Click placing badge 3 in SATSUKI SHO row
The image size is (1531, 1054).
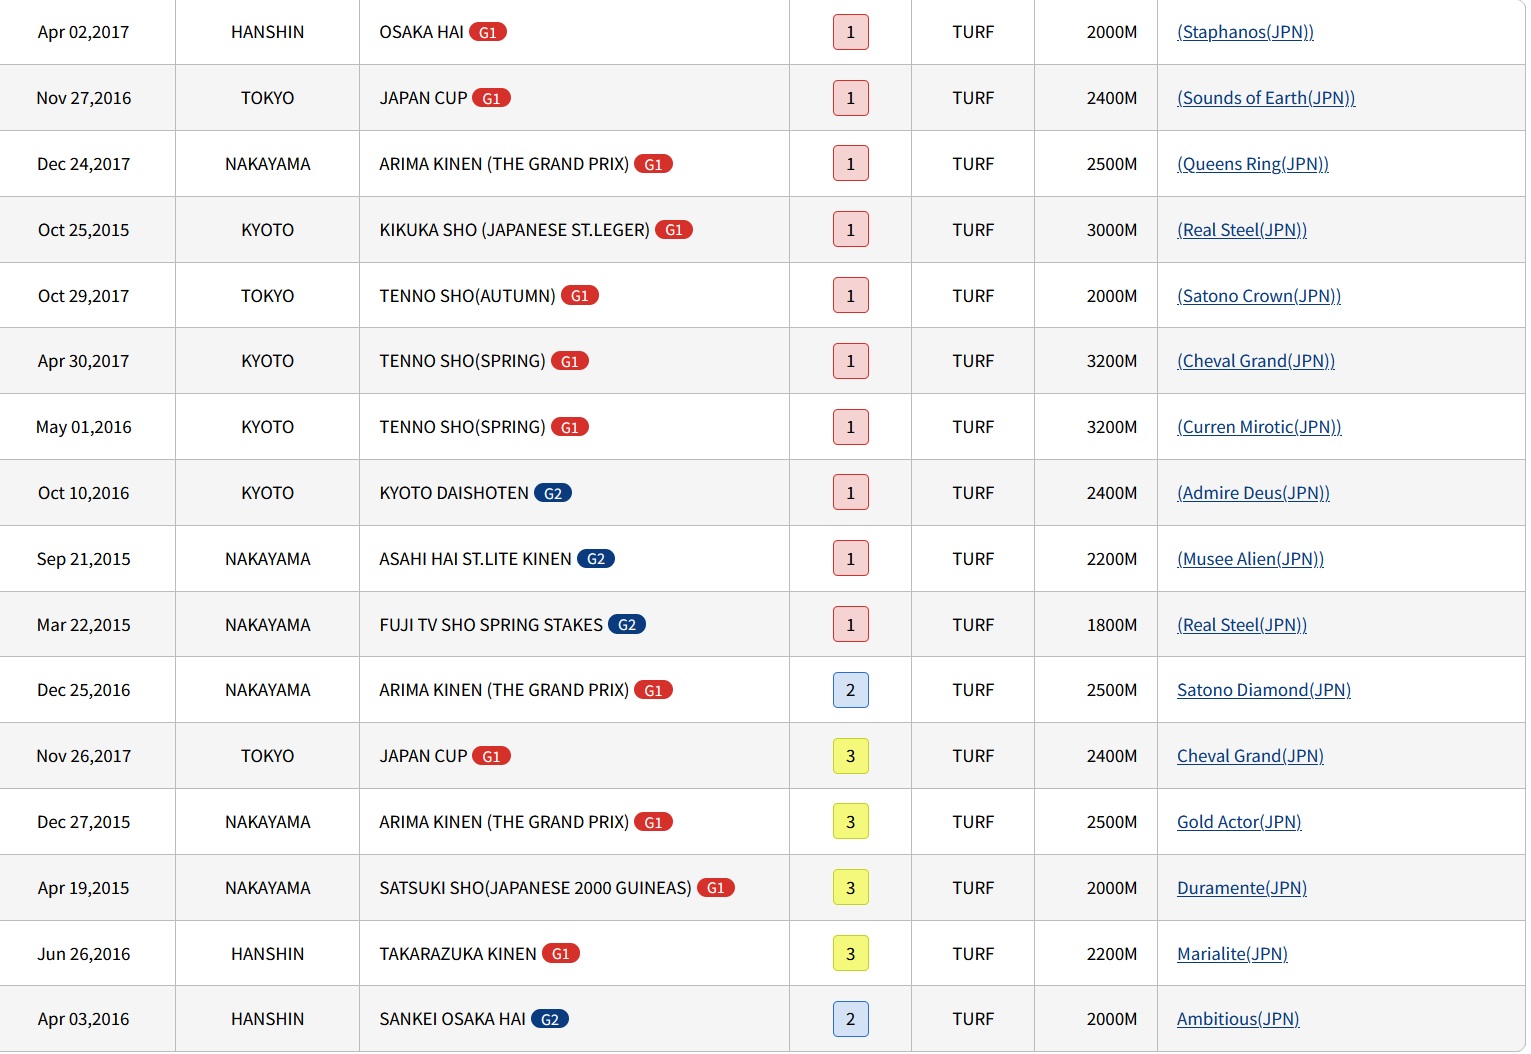tap(851, 888)
